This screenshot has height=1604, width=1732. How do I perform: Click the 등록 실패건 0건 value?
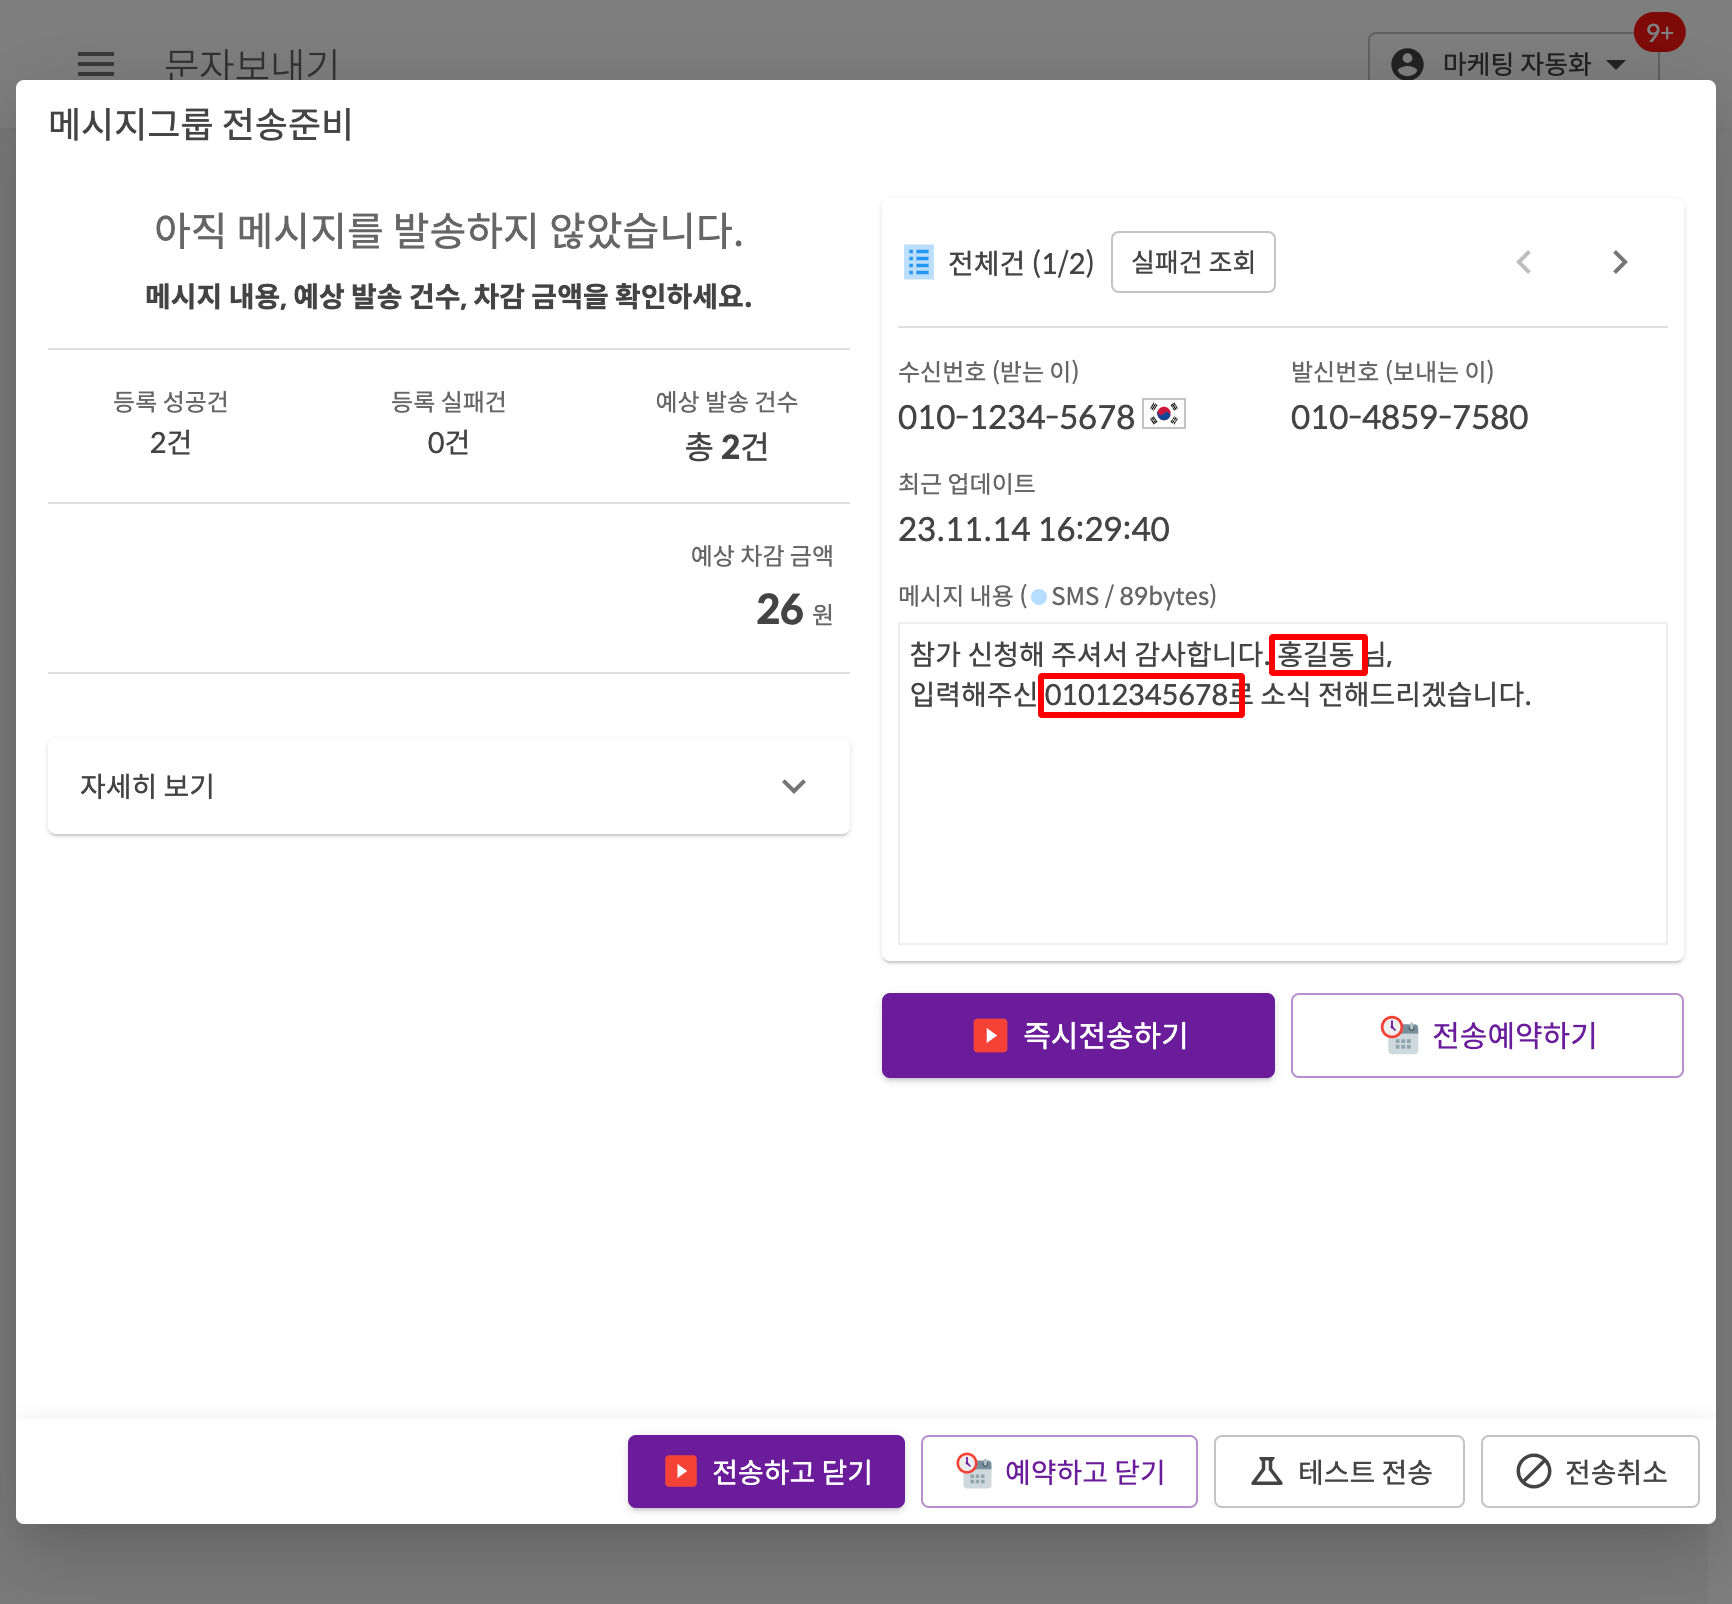[x=448, y=443]
